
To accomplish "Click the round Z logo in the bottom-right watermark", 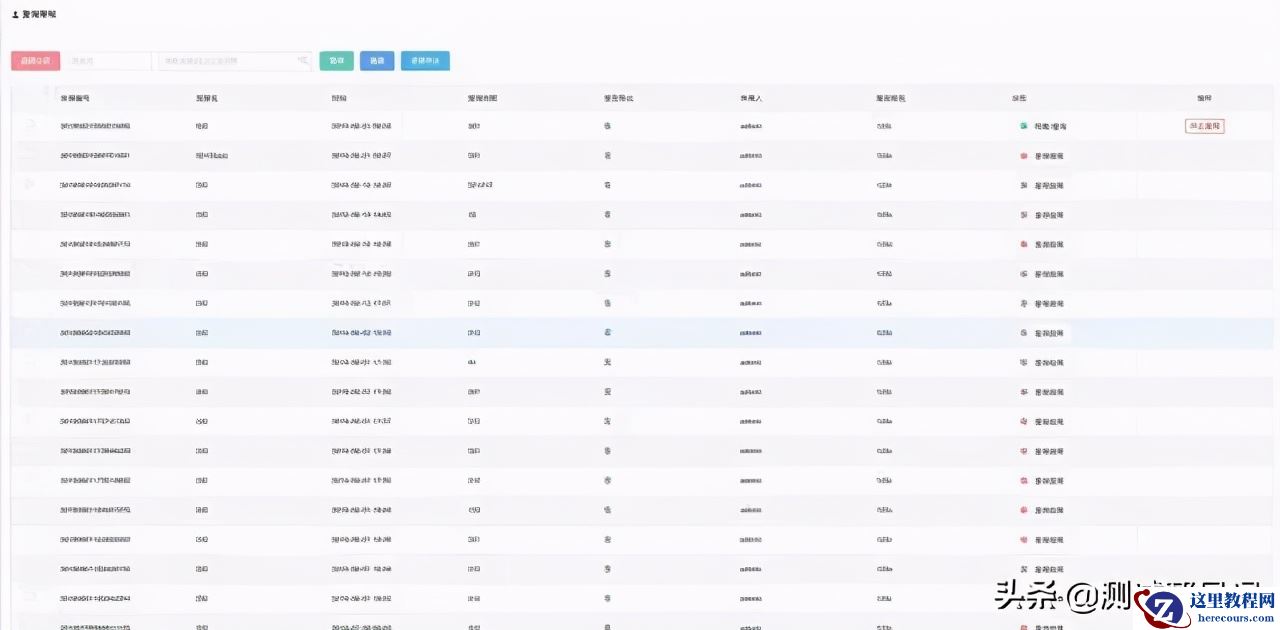I will pyautogui.click(x=1163, y=610).
